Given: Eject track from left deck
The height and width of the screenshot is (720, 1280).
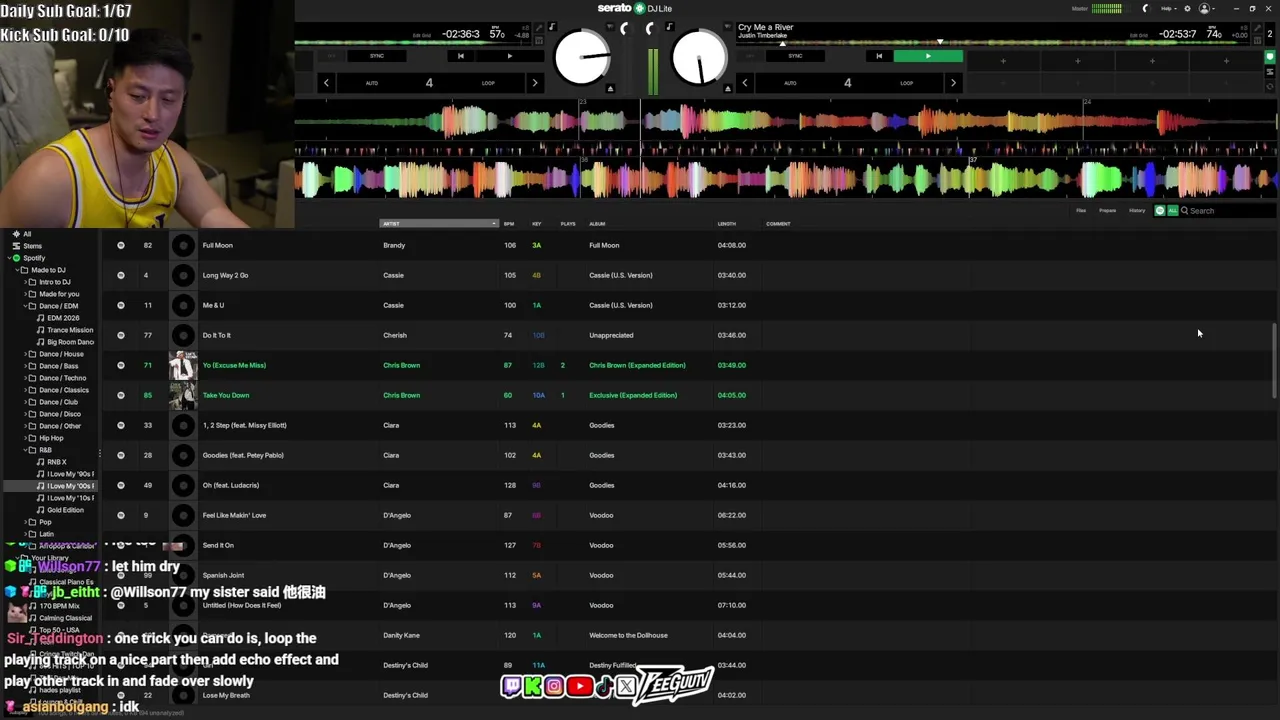Looking at the screenshot, I should tap(610, 88).
